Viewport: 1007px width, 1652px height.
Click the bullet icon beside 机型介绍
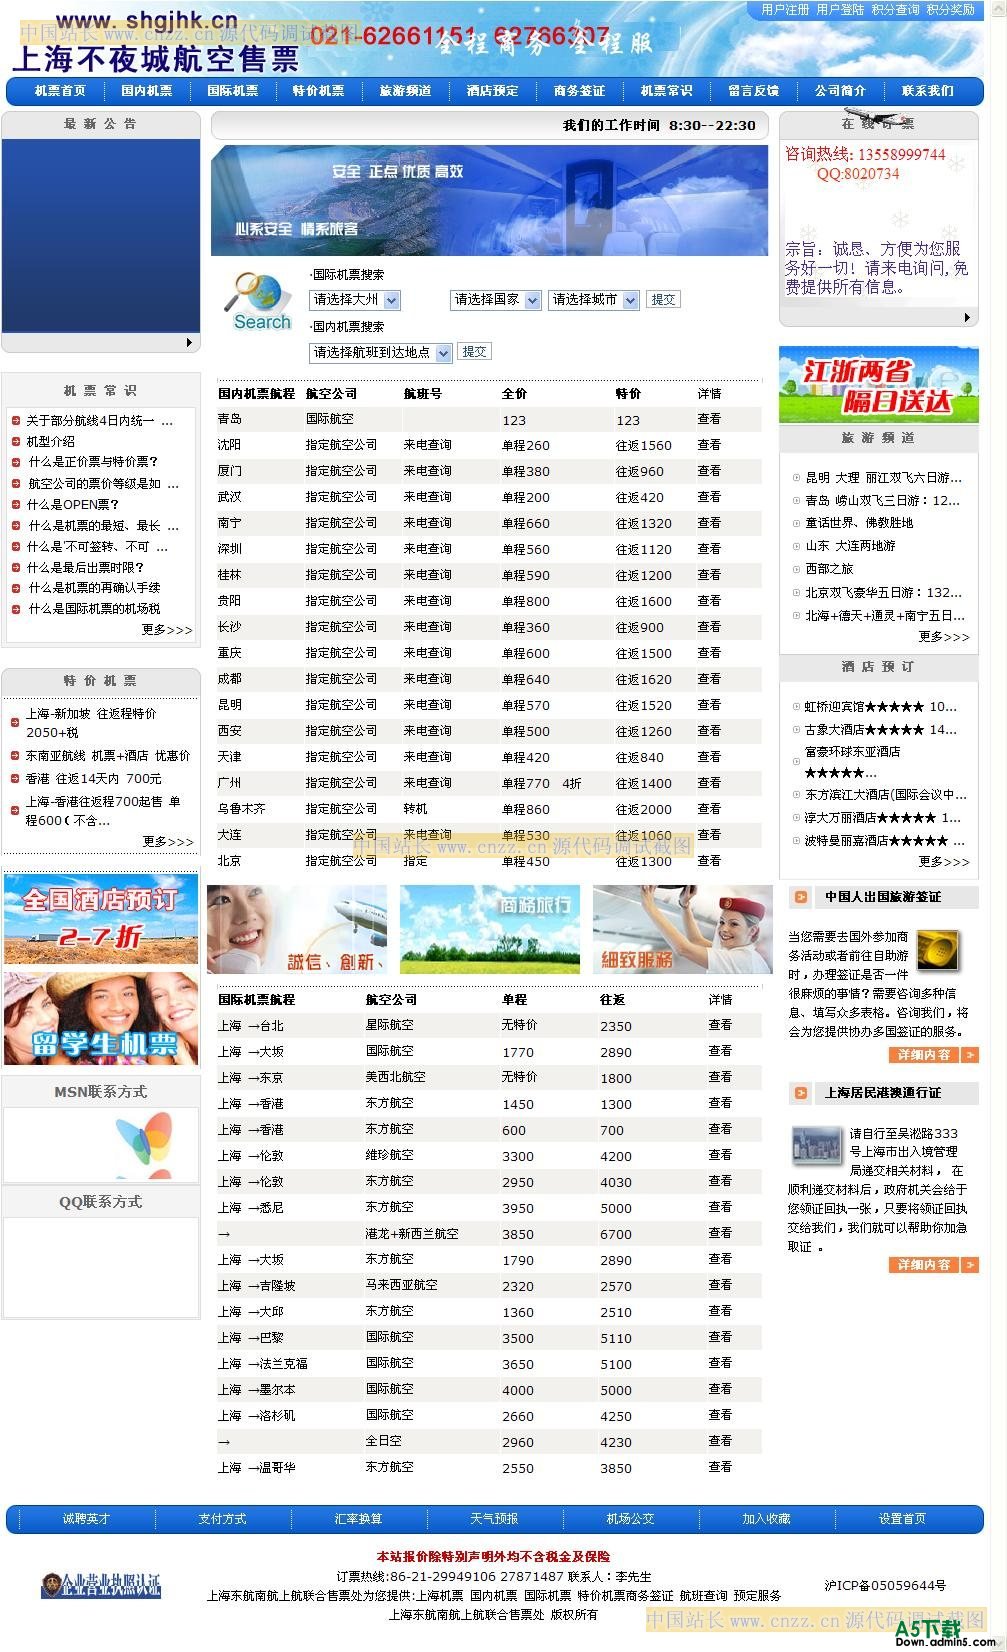(x=16, y=441)
